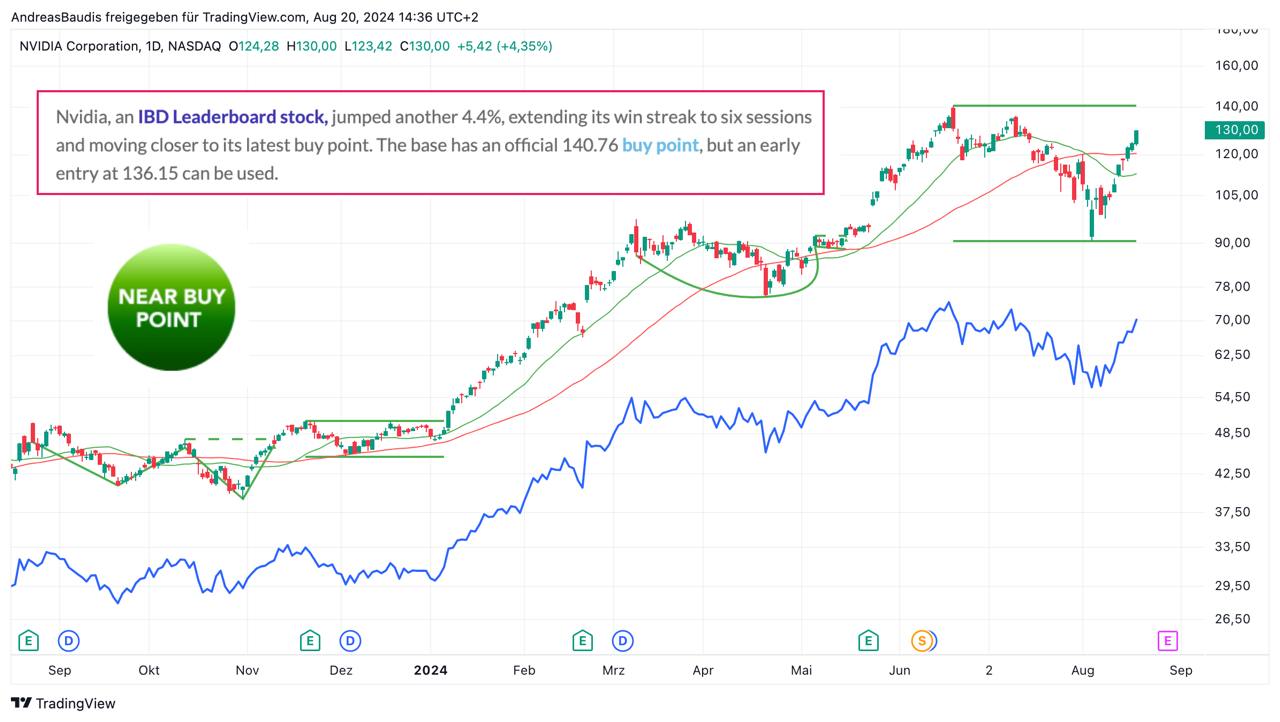Open the pink upcoming earnings E marker
1280x722 pixels.
coord(1166,640)
